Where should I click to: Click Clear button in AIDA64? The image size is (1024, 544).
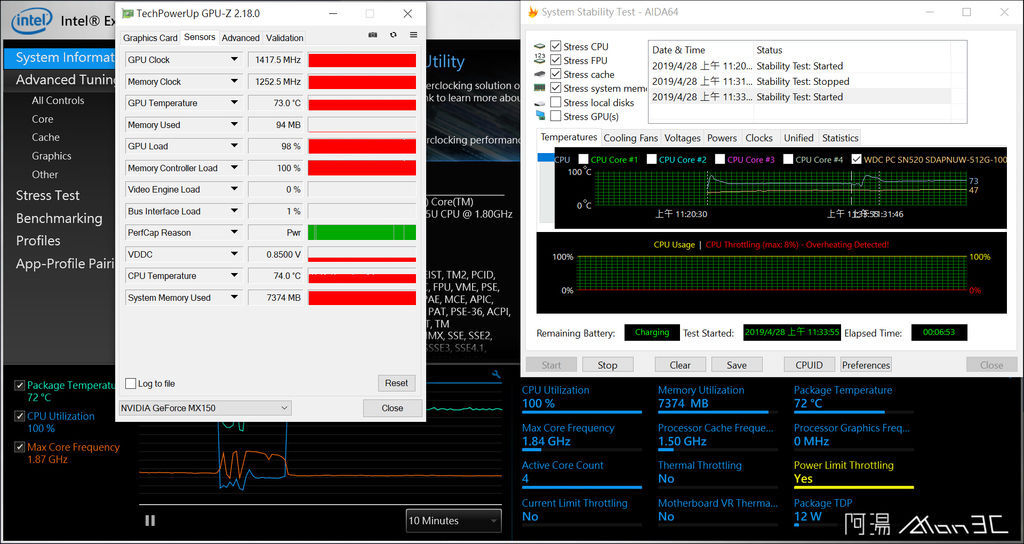[680, 365]
